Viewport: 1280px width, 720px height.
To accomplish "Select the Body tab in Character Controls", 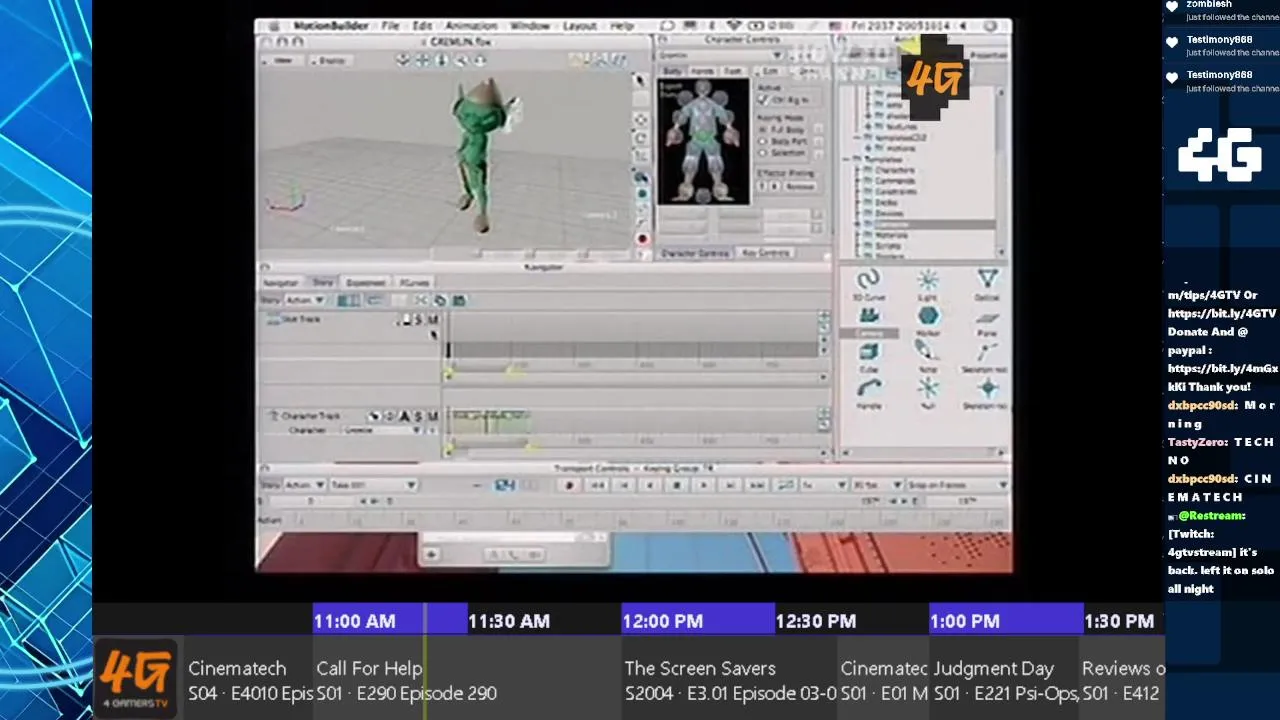I will pos(673,71).
